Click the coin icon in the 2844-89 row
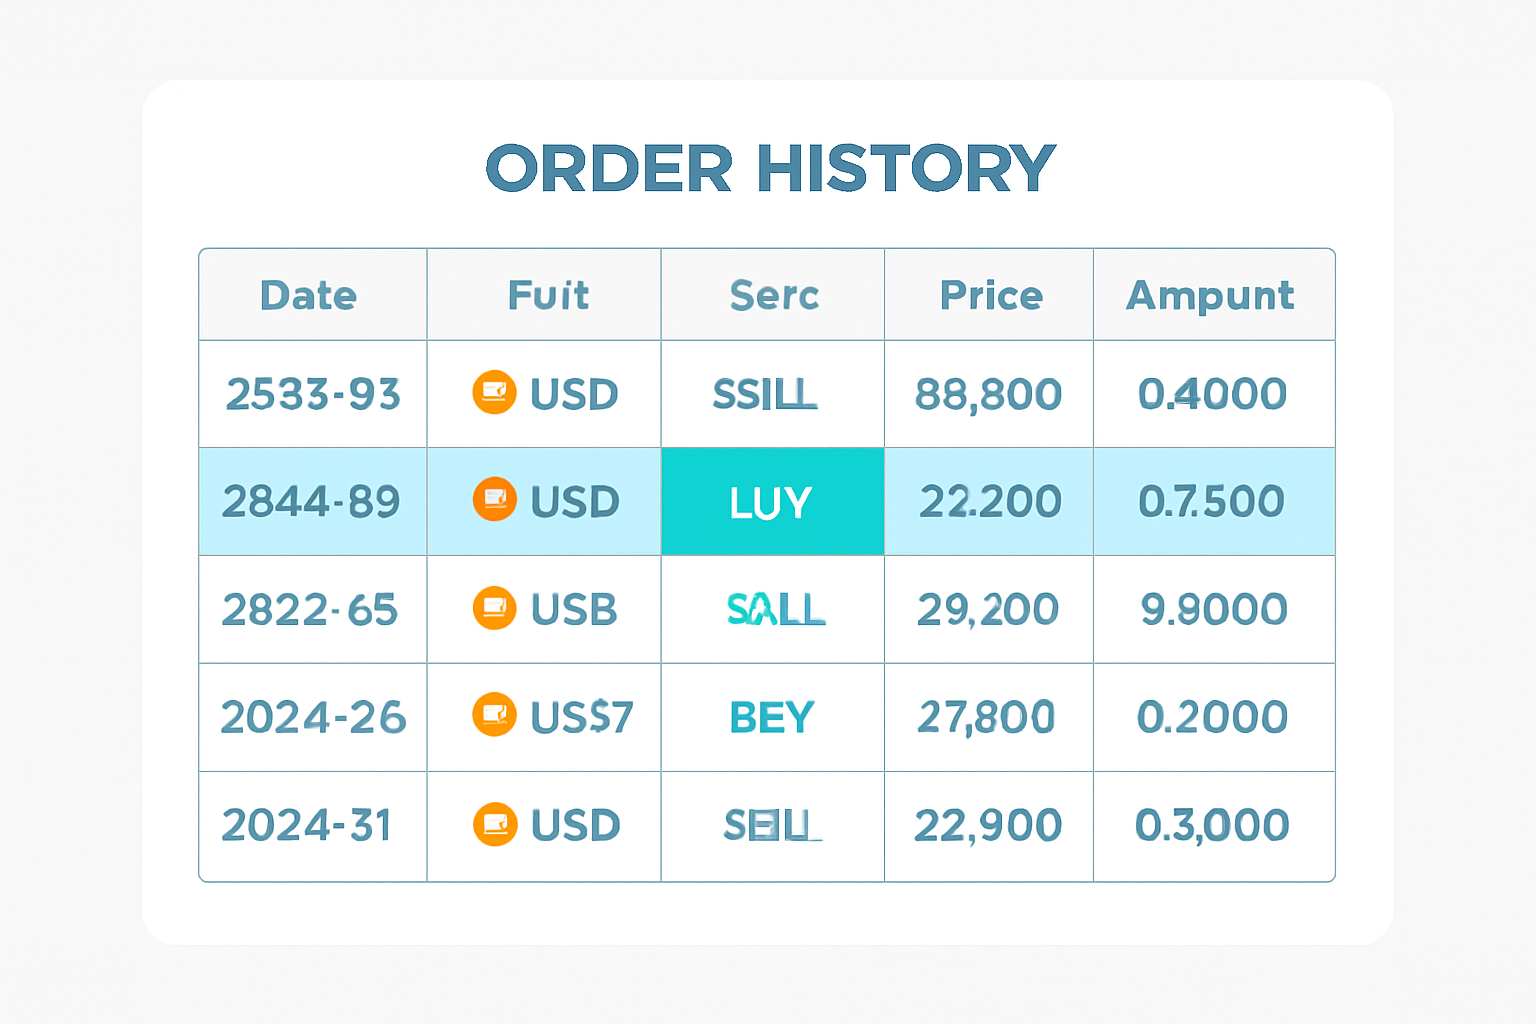Viewport: 1536px width, 1024px height. (494, 500)
